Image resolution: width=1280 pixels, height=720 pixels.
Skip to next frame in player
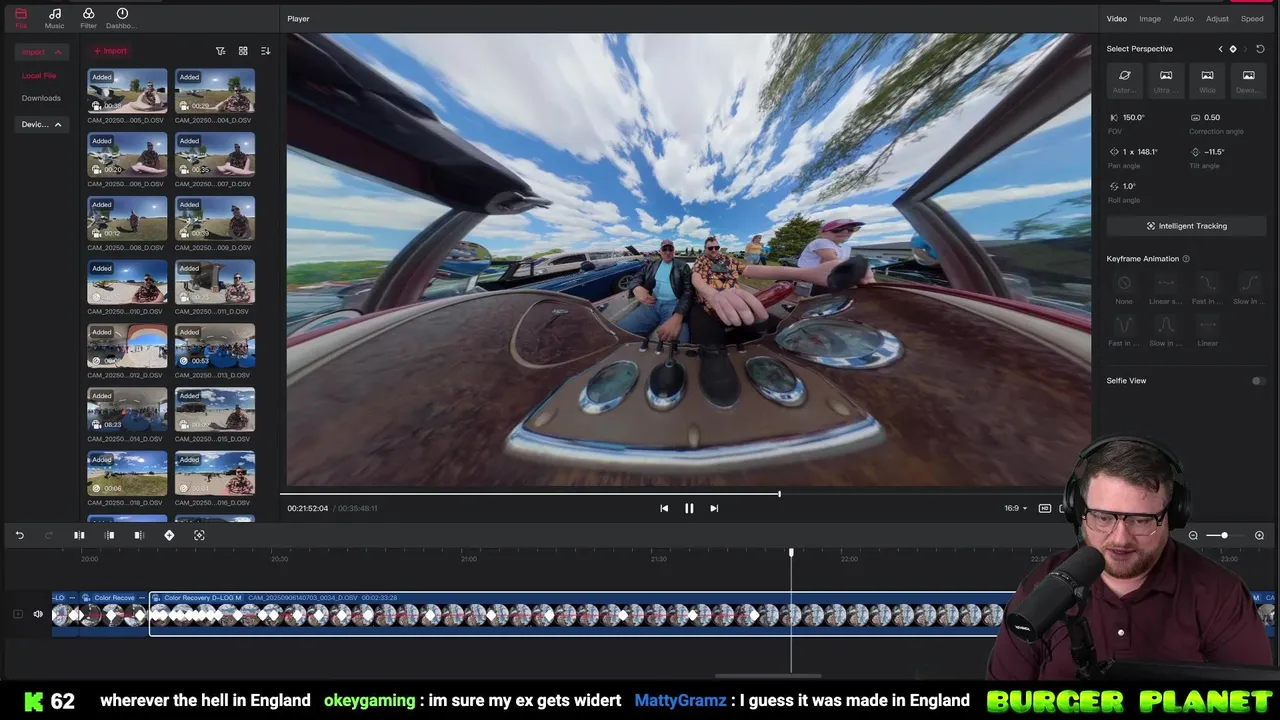tap(714, 508)
